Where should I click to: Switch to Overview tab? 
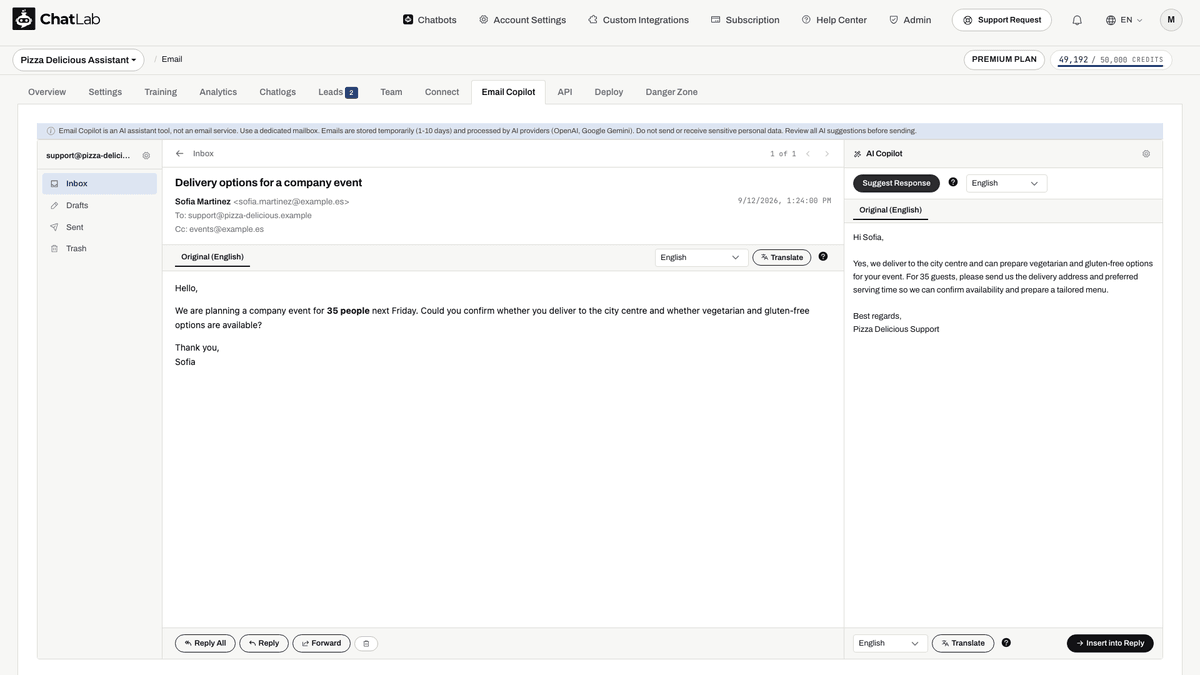47,92
